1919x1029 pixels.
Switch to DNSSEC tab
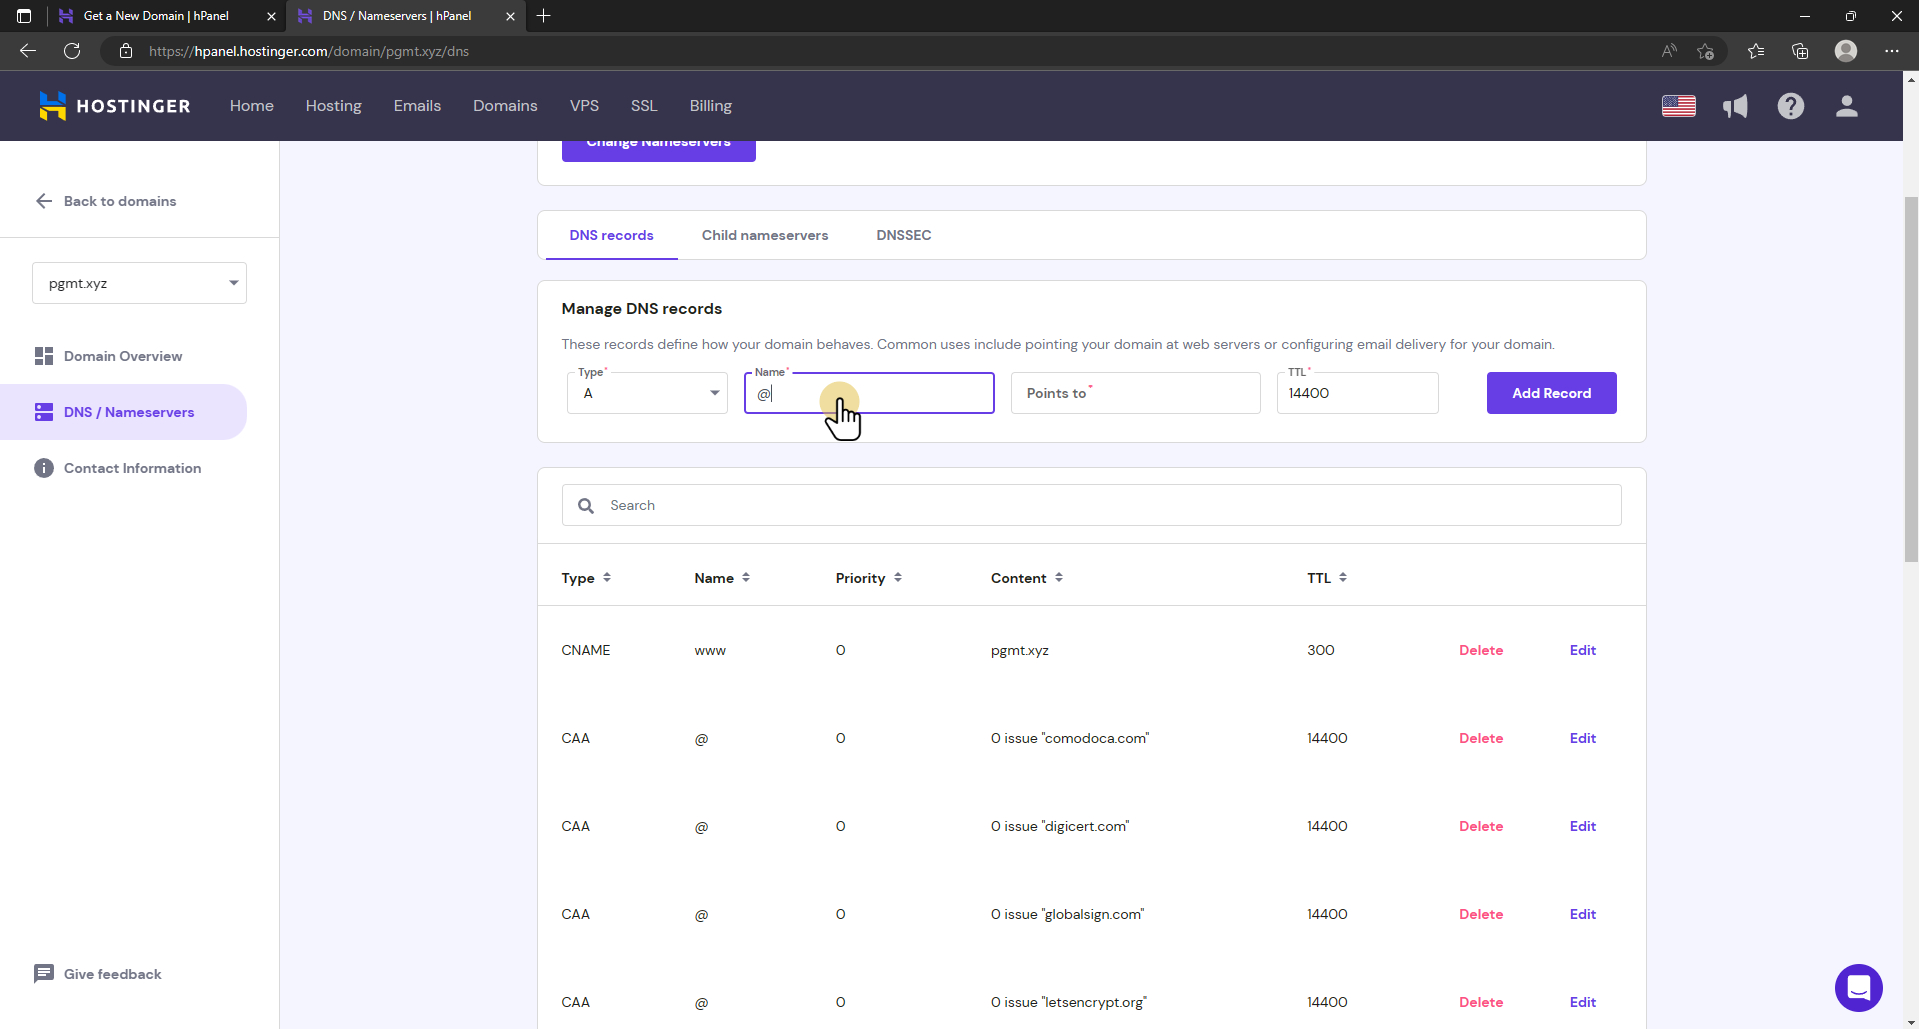pyautogui.click(x=904, y=235)
